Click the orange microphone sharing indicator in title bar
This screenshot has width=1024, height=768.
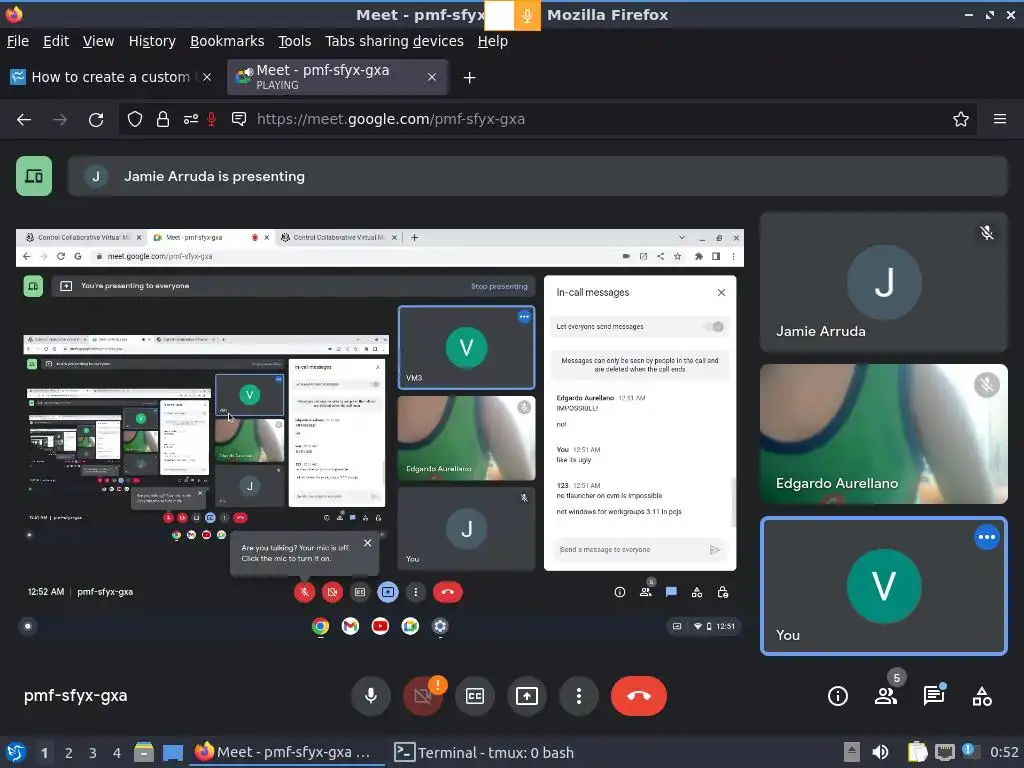pyautogui.click(x=527, y=15)
